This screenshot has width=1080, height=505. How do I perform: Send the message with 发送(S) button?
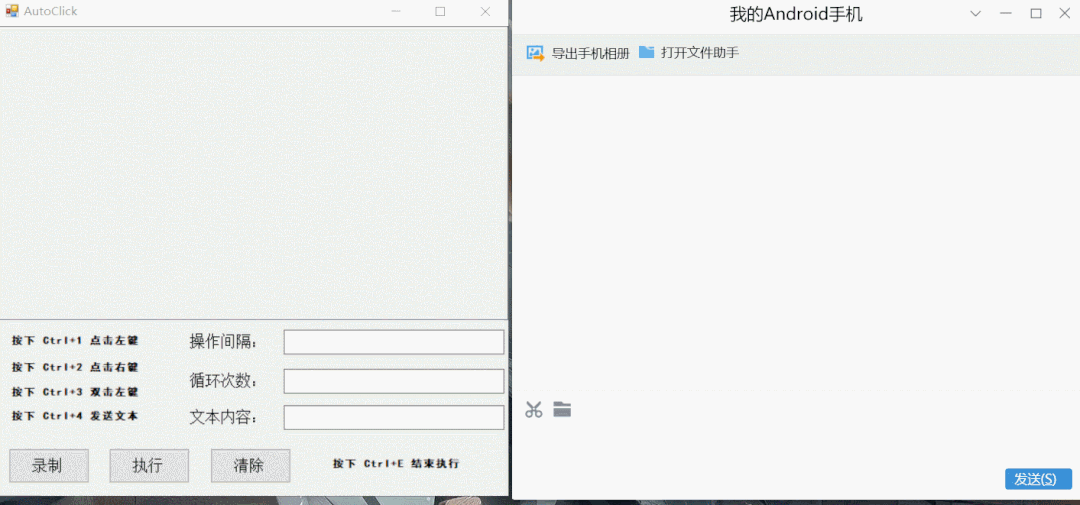click(x=1038, y=479)
